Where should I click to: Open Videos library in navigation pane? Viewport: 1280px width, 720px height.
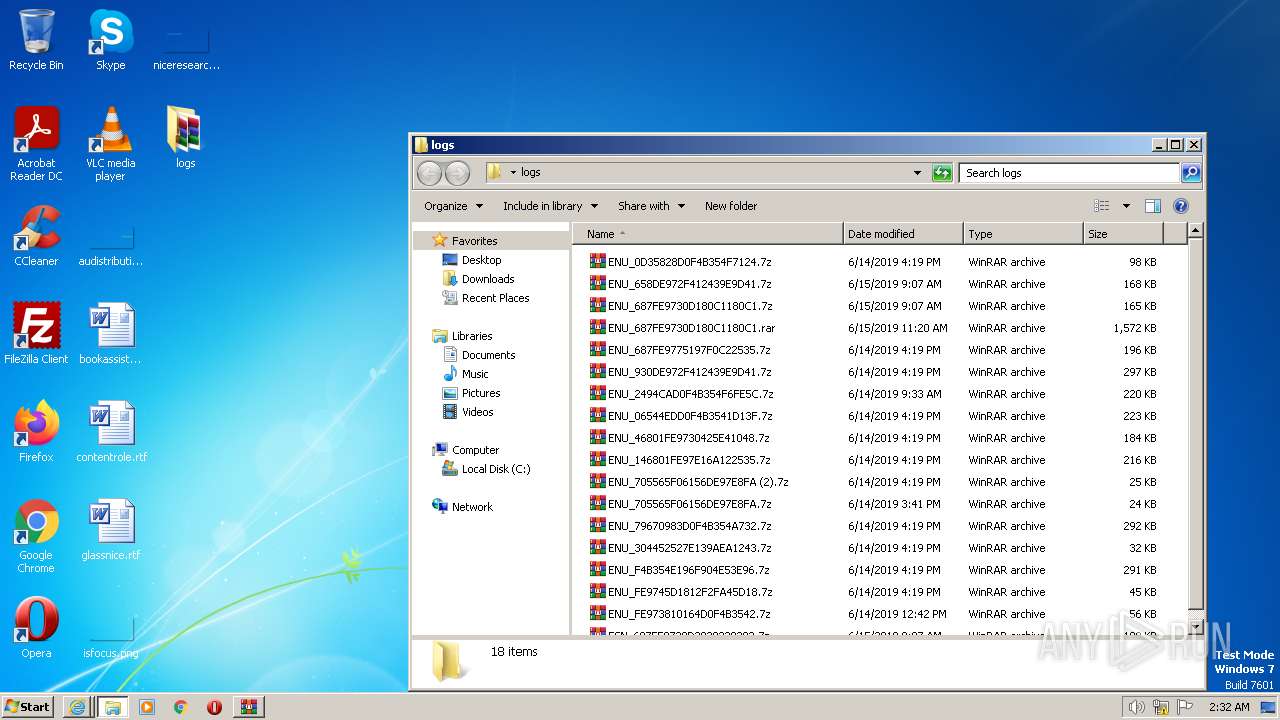tap(477, 412)
